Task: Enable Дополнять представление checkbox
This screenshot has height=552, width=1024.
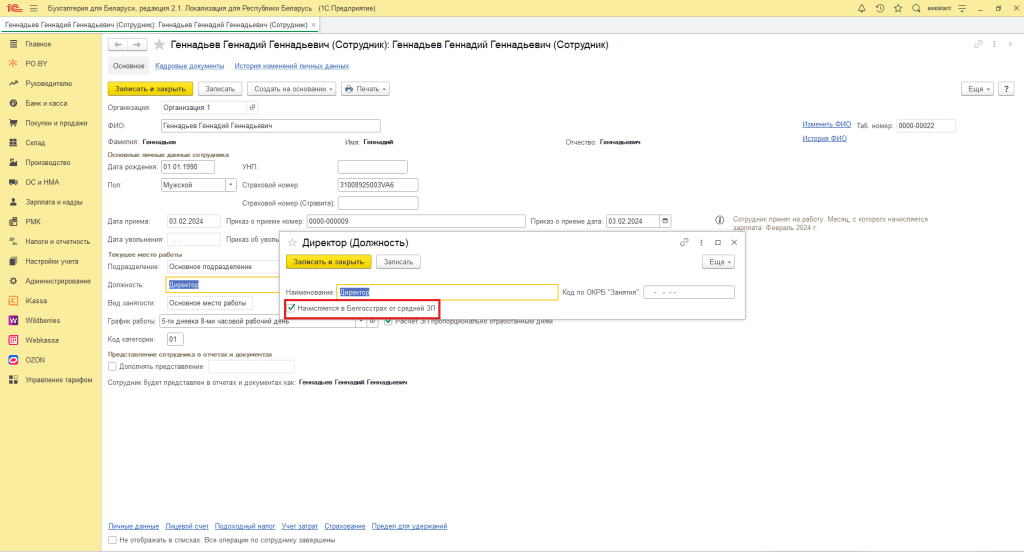Action: (112, 366)
